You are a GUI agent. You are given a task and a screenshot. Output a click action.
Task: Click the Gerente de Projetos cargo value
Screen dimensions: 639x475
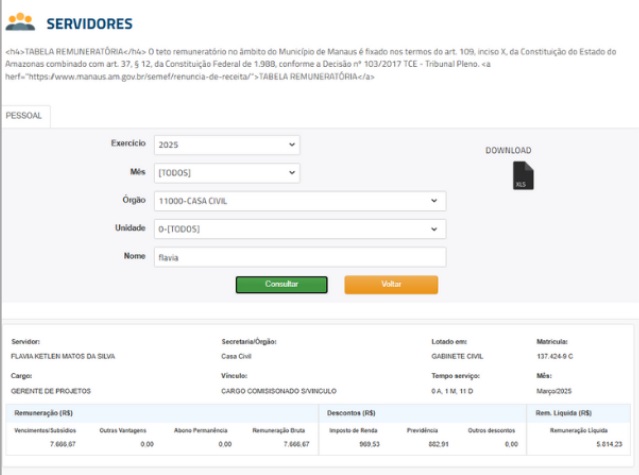point(49,390)
